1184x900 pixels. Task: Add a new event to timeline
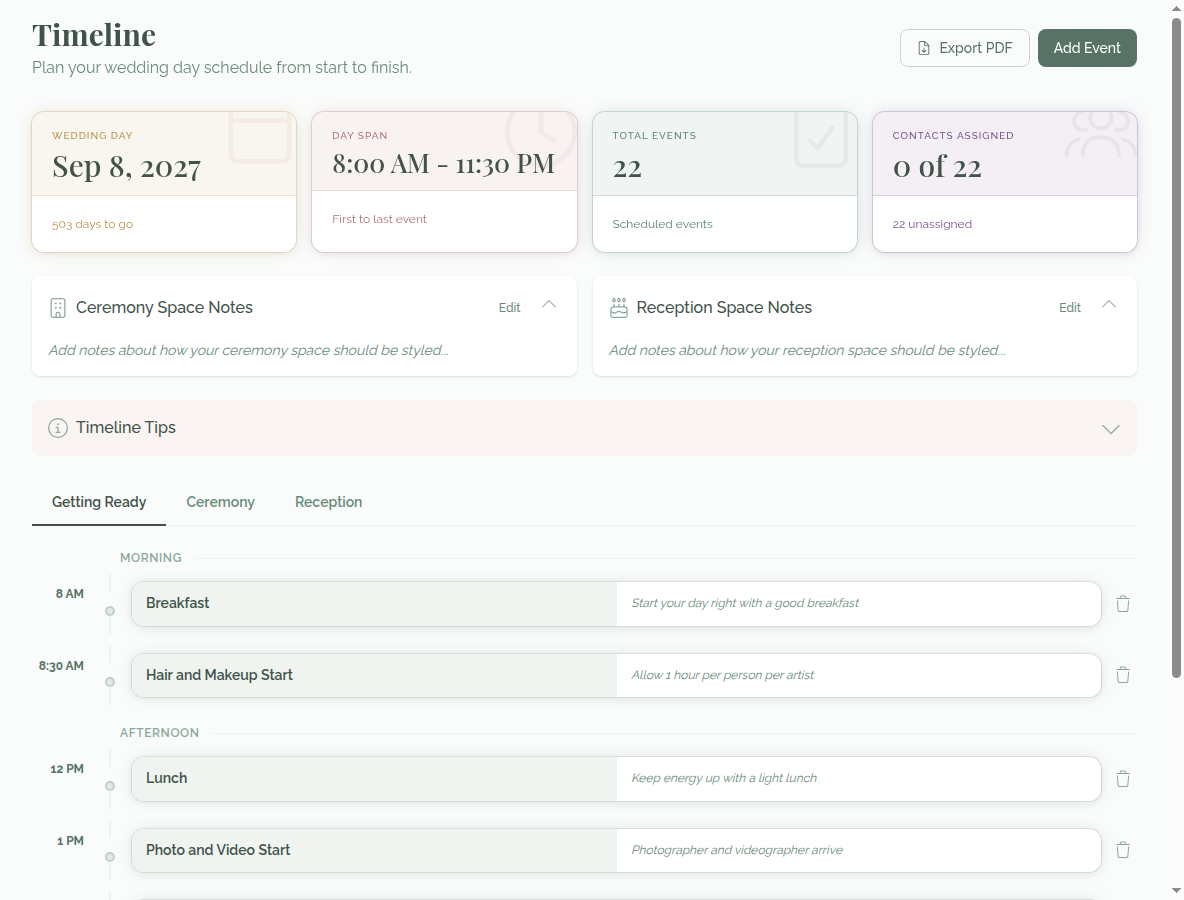coord(1087,48)
